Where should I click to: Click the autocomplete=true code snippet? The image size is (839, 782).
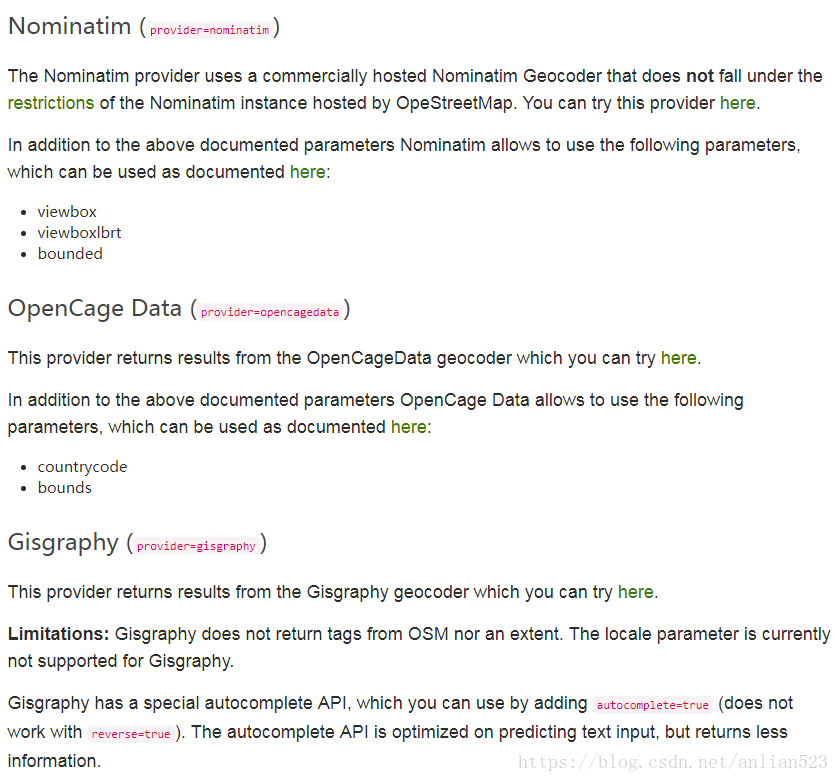click(x=652, y=705)
